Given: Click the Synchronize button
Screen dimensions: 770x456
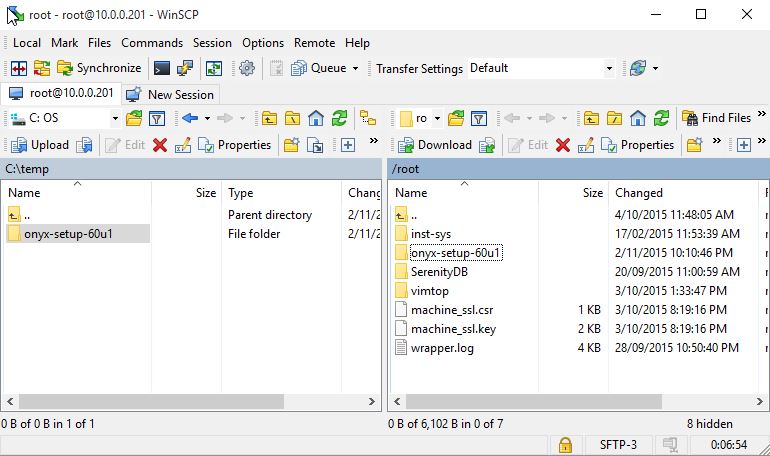Looking at the screenshot, I should coord(99,68).
